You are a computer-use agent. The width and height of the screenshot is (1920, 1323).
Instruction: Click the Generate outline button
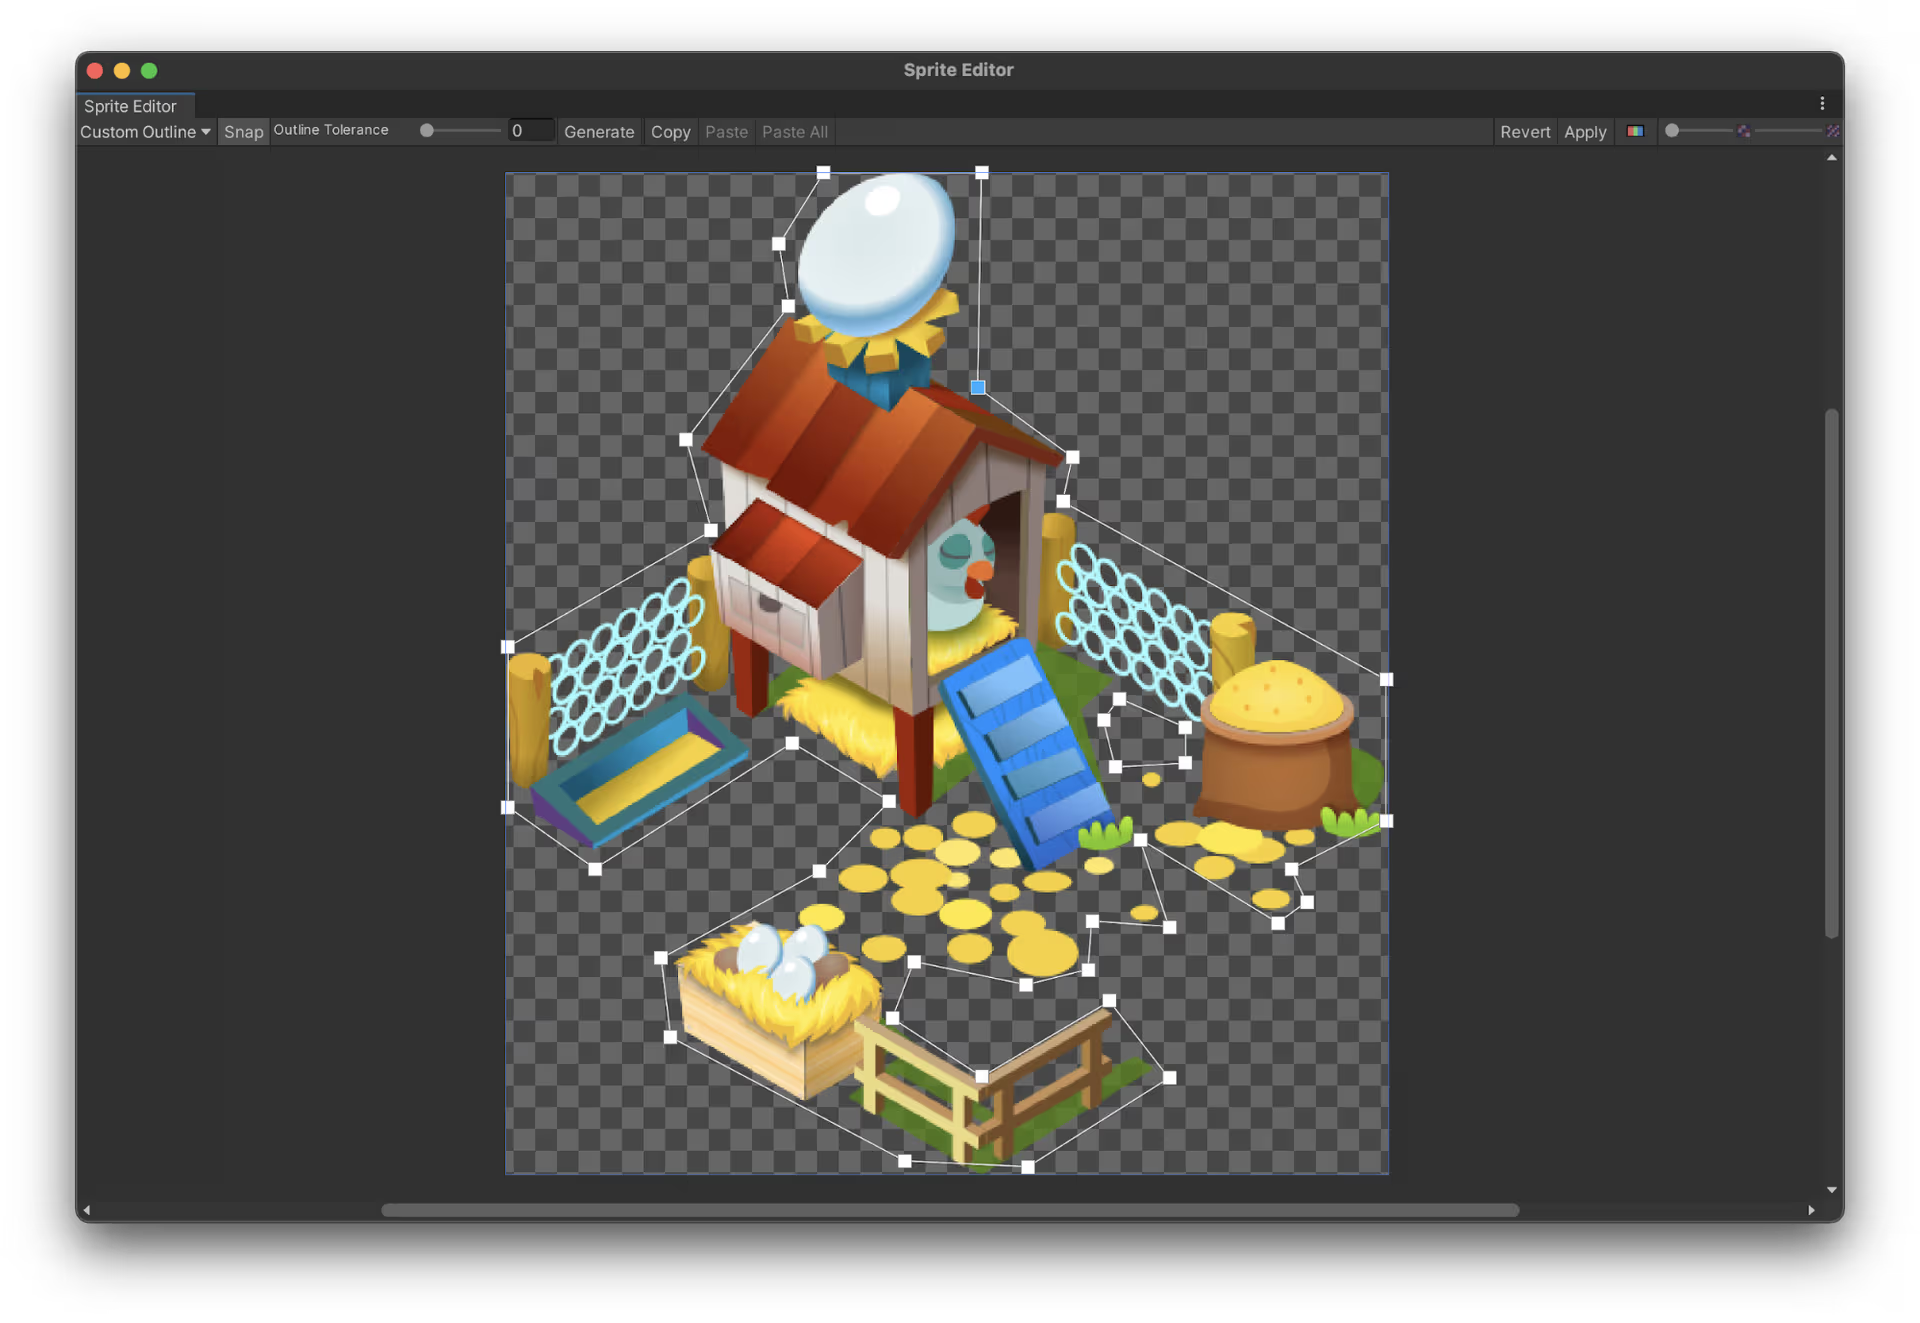pos(598,132)
